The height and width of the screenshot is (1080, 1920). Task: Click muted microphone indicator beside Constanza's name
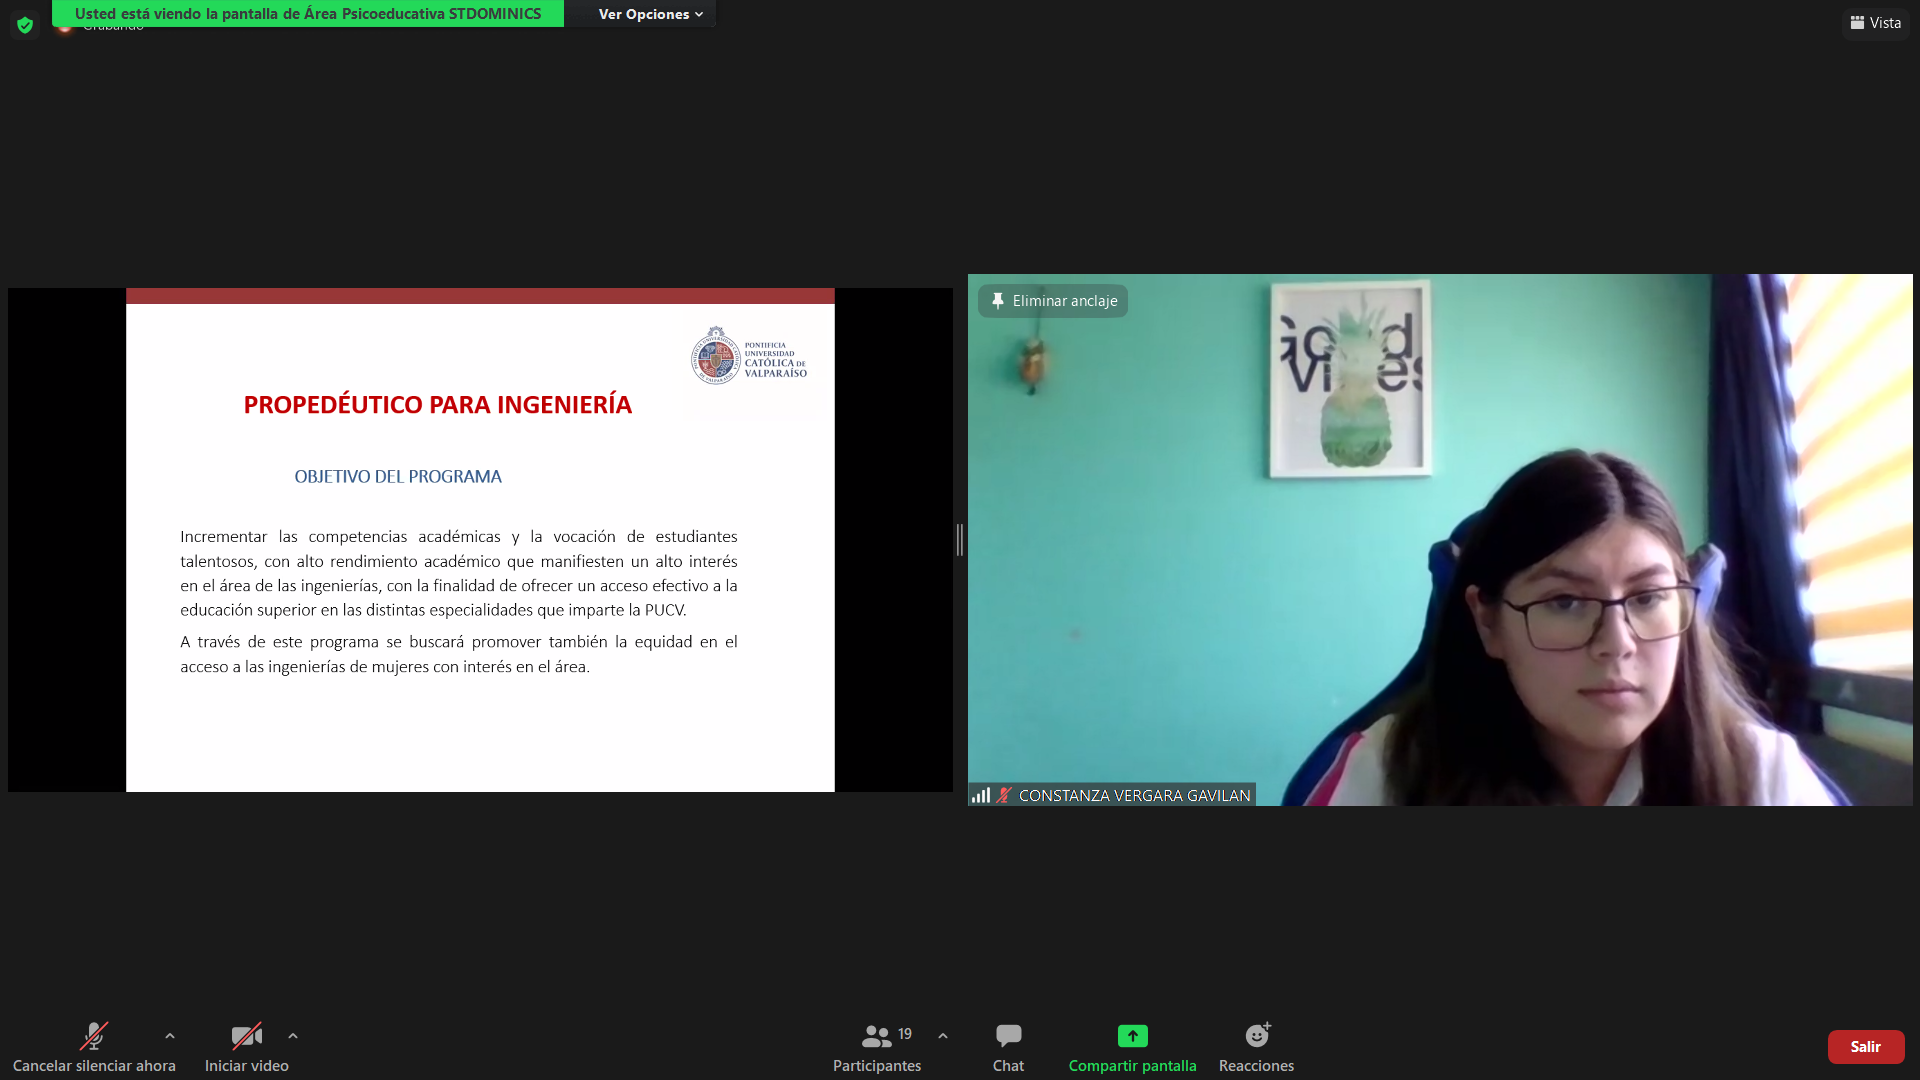pos(1004,795)
